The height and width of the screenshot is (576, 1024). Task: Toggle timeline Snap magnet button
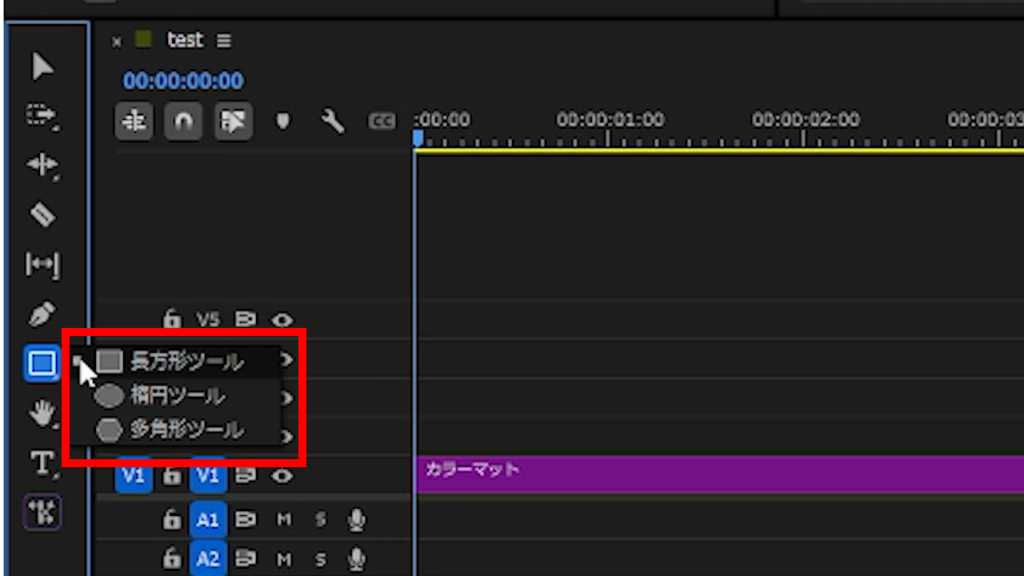point(183,121)
